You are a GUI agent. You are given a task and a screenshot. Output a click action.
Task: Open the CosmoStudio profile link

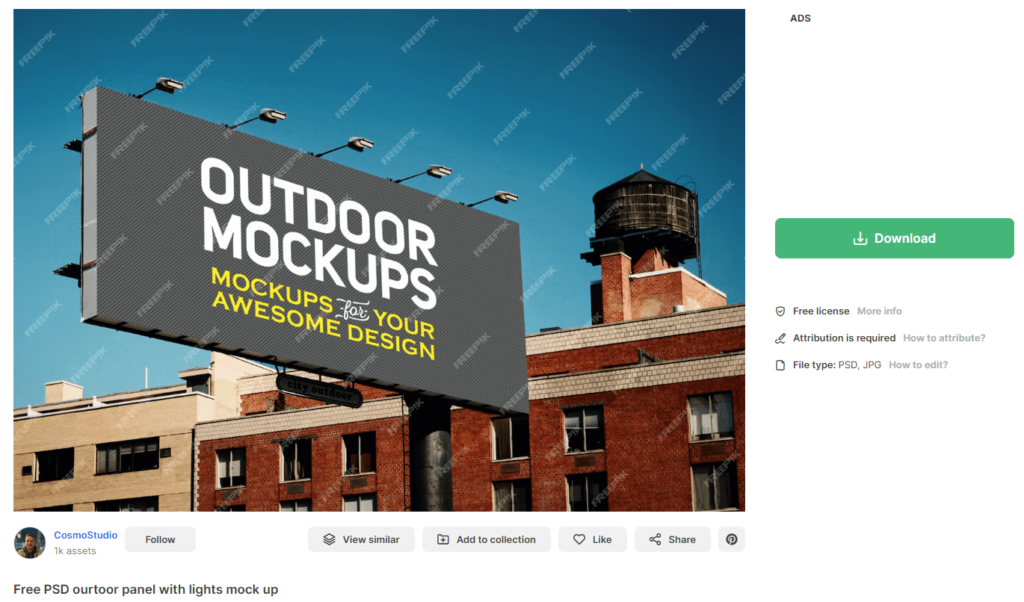click(86, 535)
